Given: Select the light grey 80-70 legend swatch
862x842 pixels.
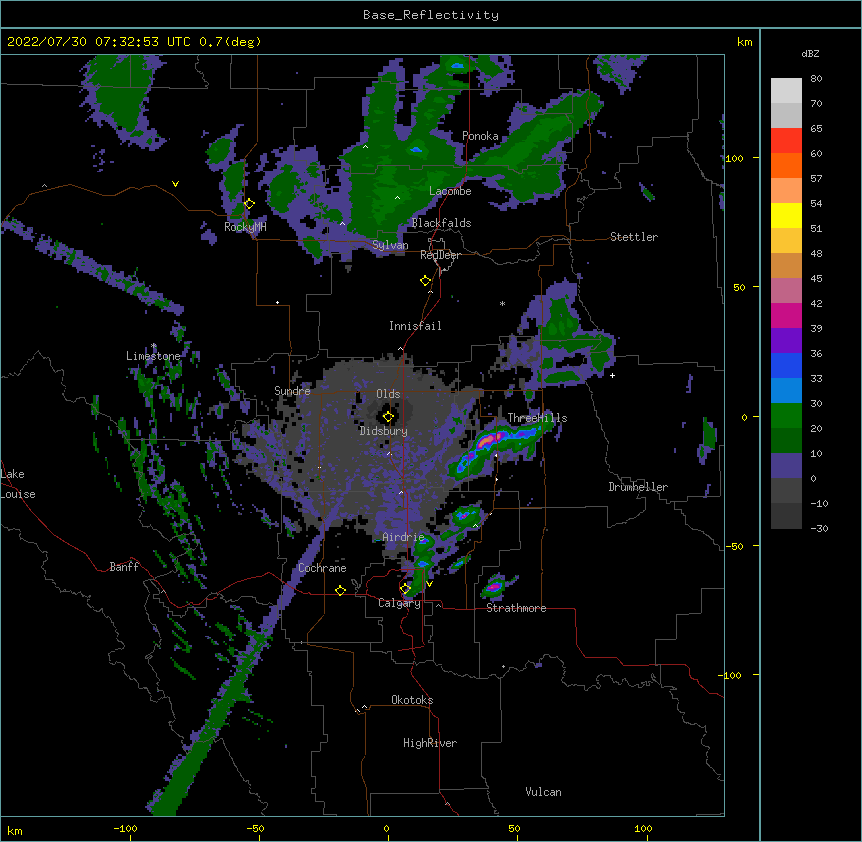Looking at the screenshot, I should [x=786, y=91].
